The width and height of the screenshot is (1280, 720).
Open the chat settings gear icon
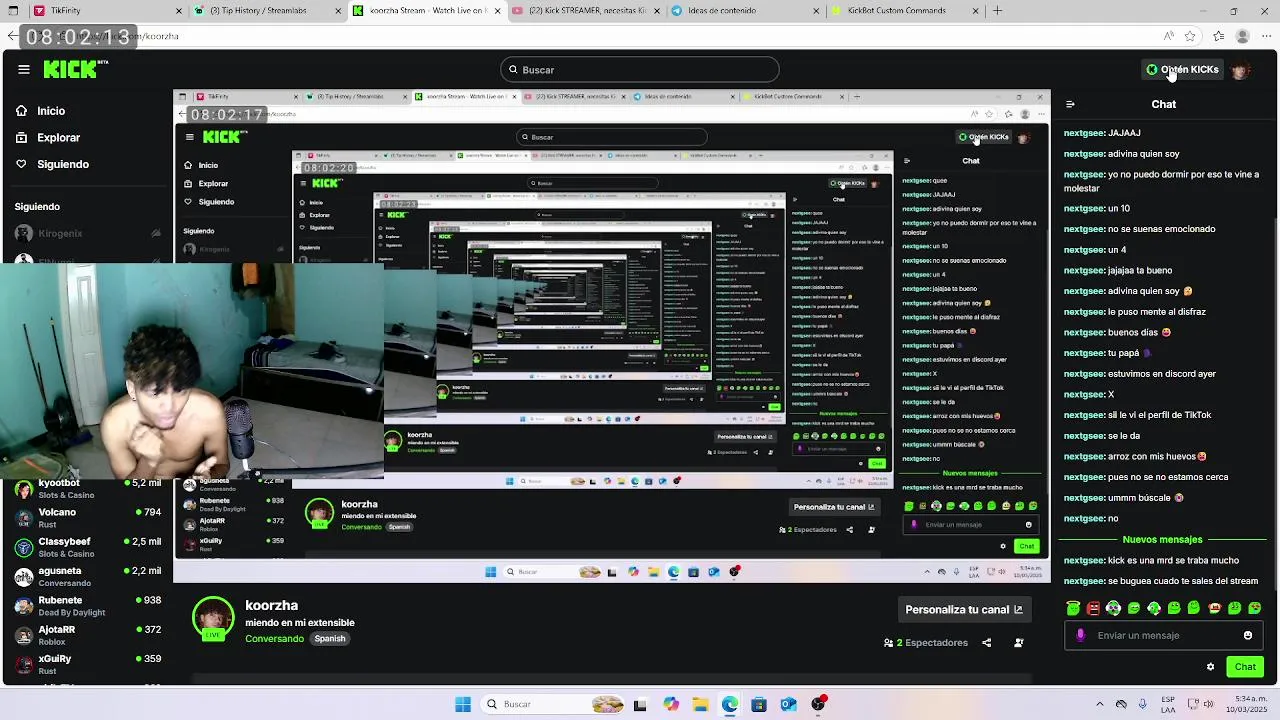pyautogui.click(x=1210, y=667)
